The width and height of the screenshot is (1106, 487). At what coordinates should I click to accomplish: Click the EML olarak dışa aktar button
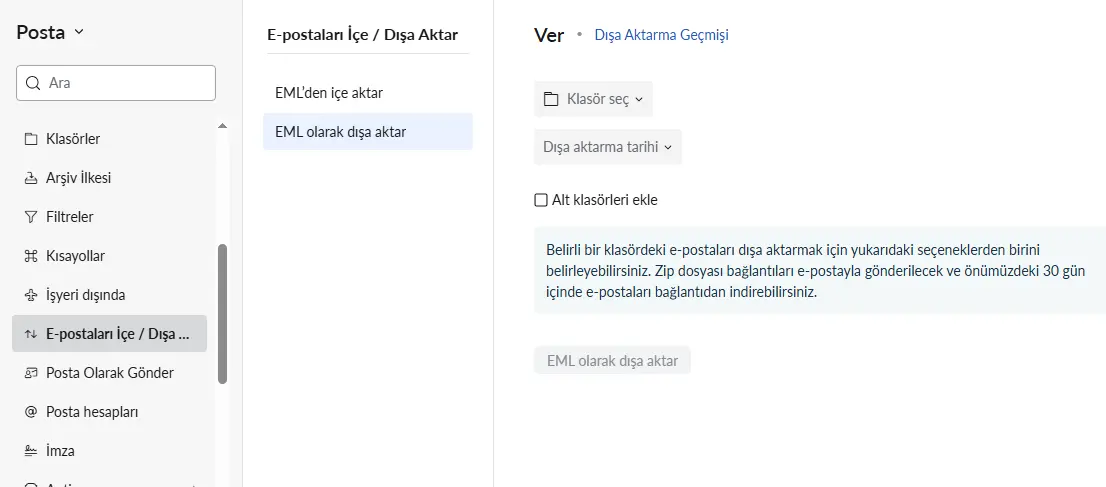612,361
